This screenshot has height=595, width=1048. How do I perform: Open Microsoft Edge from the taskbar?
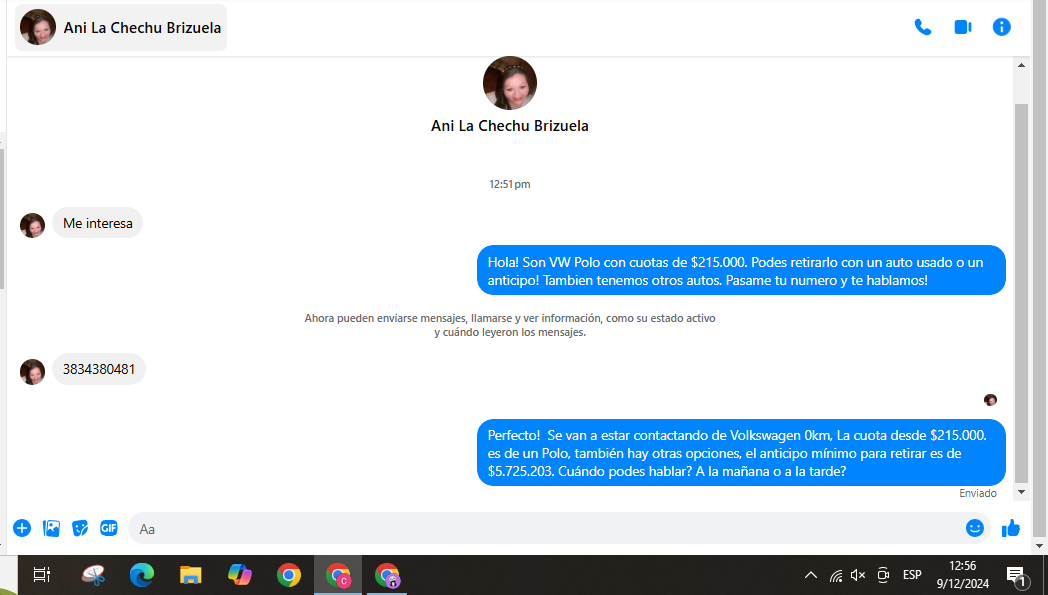(x=142, y=575)
